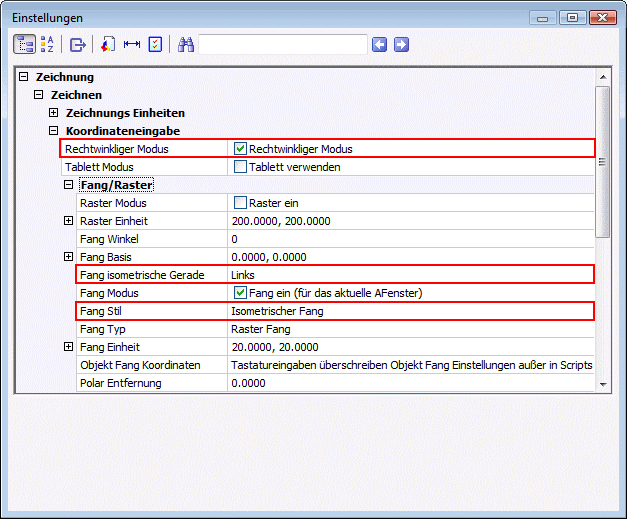627x519 pixels.
Task: Collapse the Fang/Raster group
Action: [x=69, y=185]
